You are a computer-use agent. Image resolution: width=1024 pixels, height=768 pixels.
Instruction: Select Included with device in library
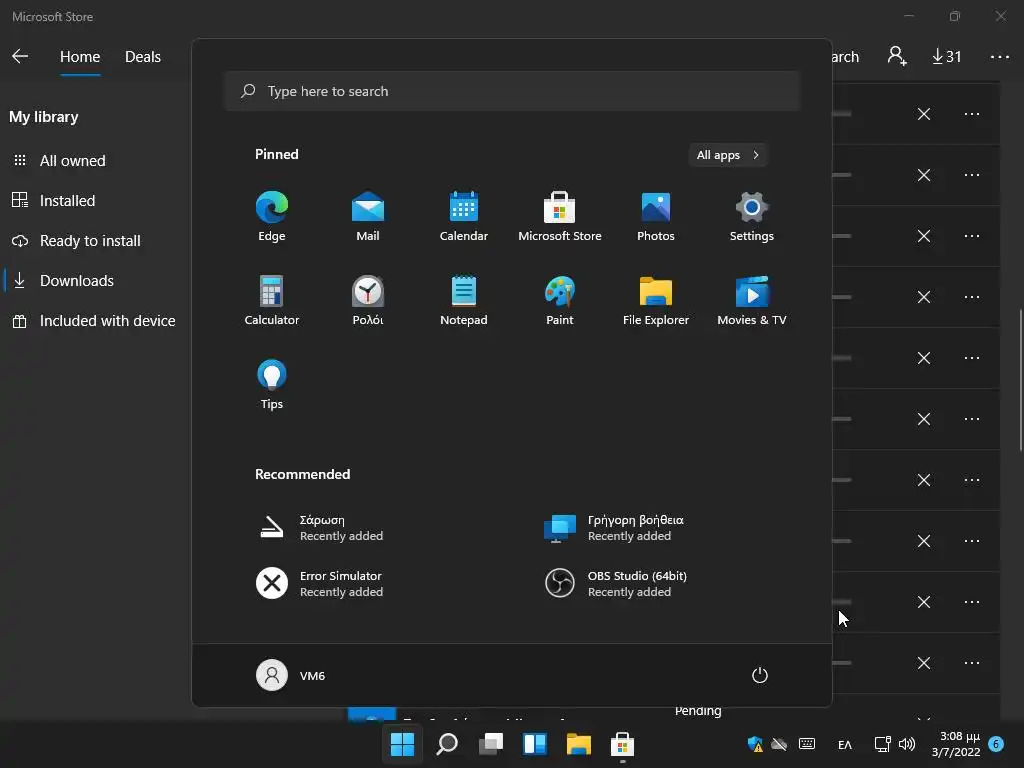pyautogui.click(x=94, y=321)
